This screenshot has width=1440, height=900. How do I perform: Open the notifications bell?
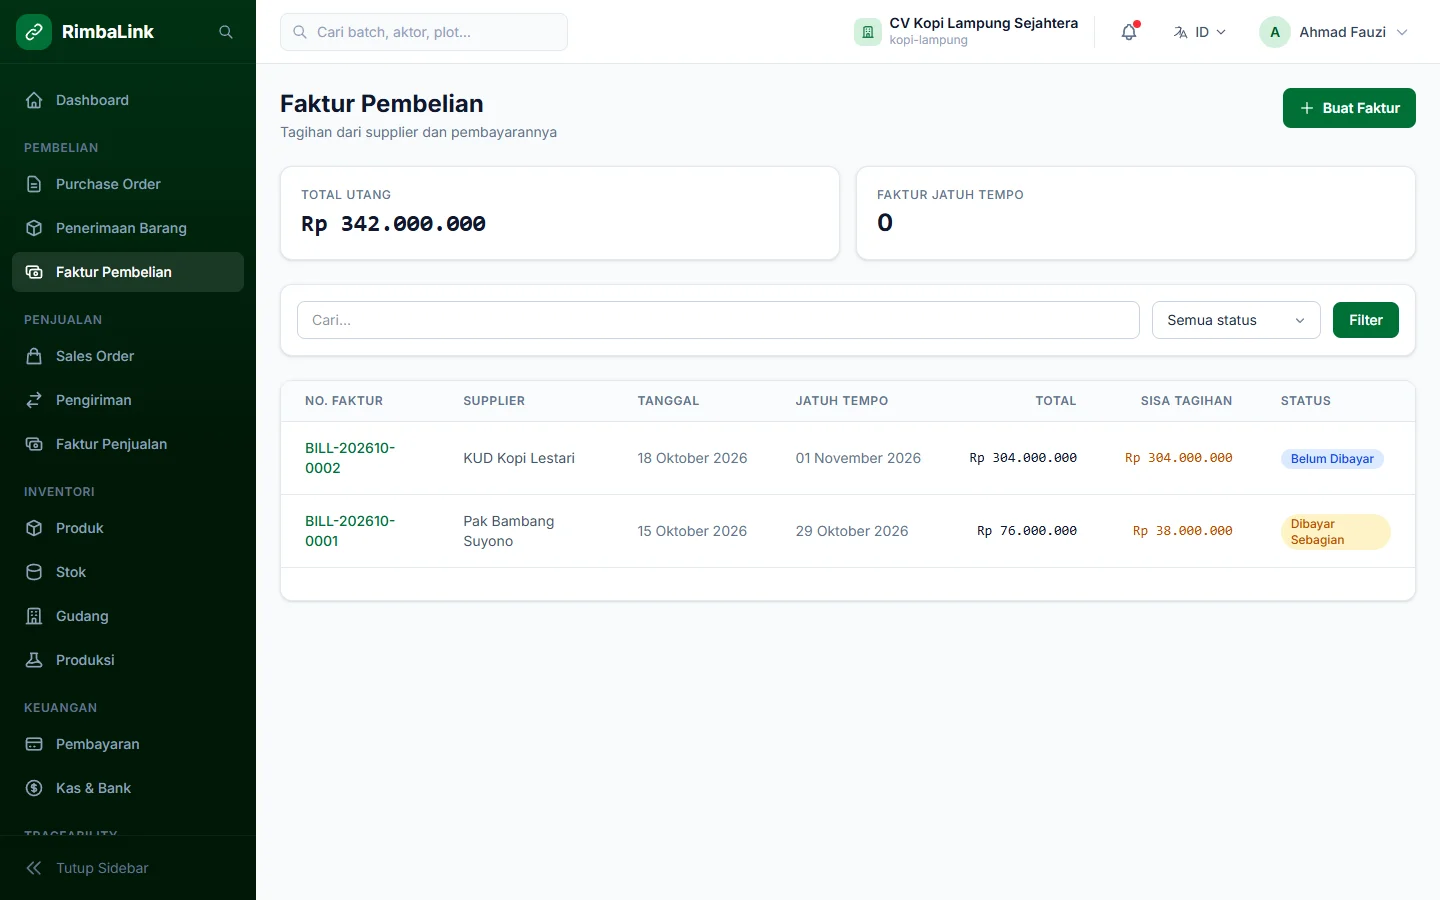click(x=1129, y=32)
